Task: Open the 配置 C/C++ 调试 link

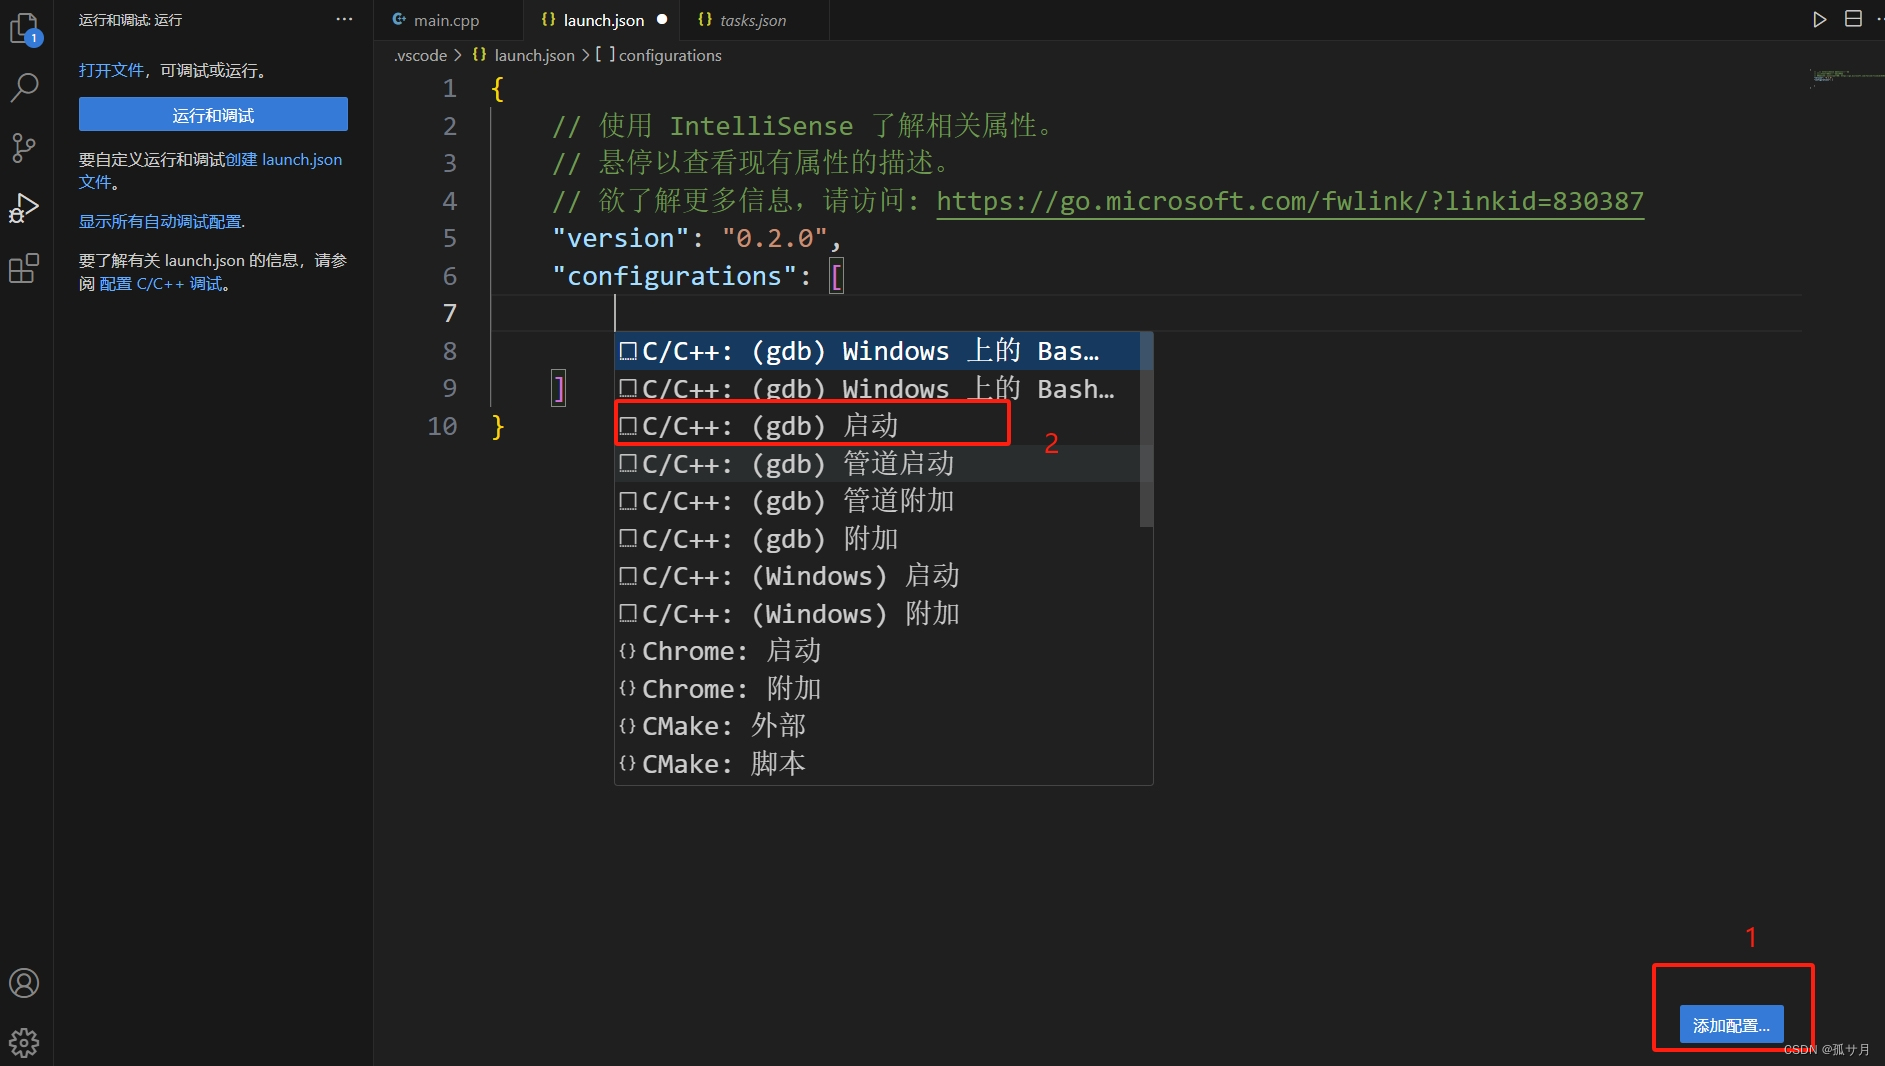Action: tap(161, 284)
